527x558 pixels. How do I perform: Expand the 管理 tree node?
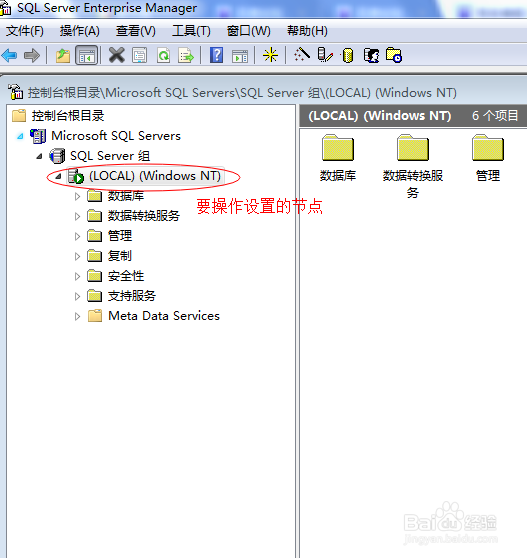tap(77, 236)
